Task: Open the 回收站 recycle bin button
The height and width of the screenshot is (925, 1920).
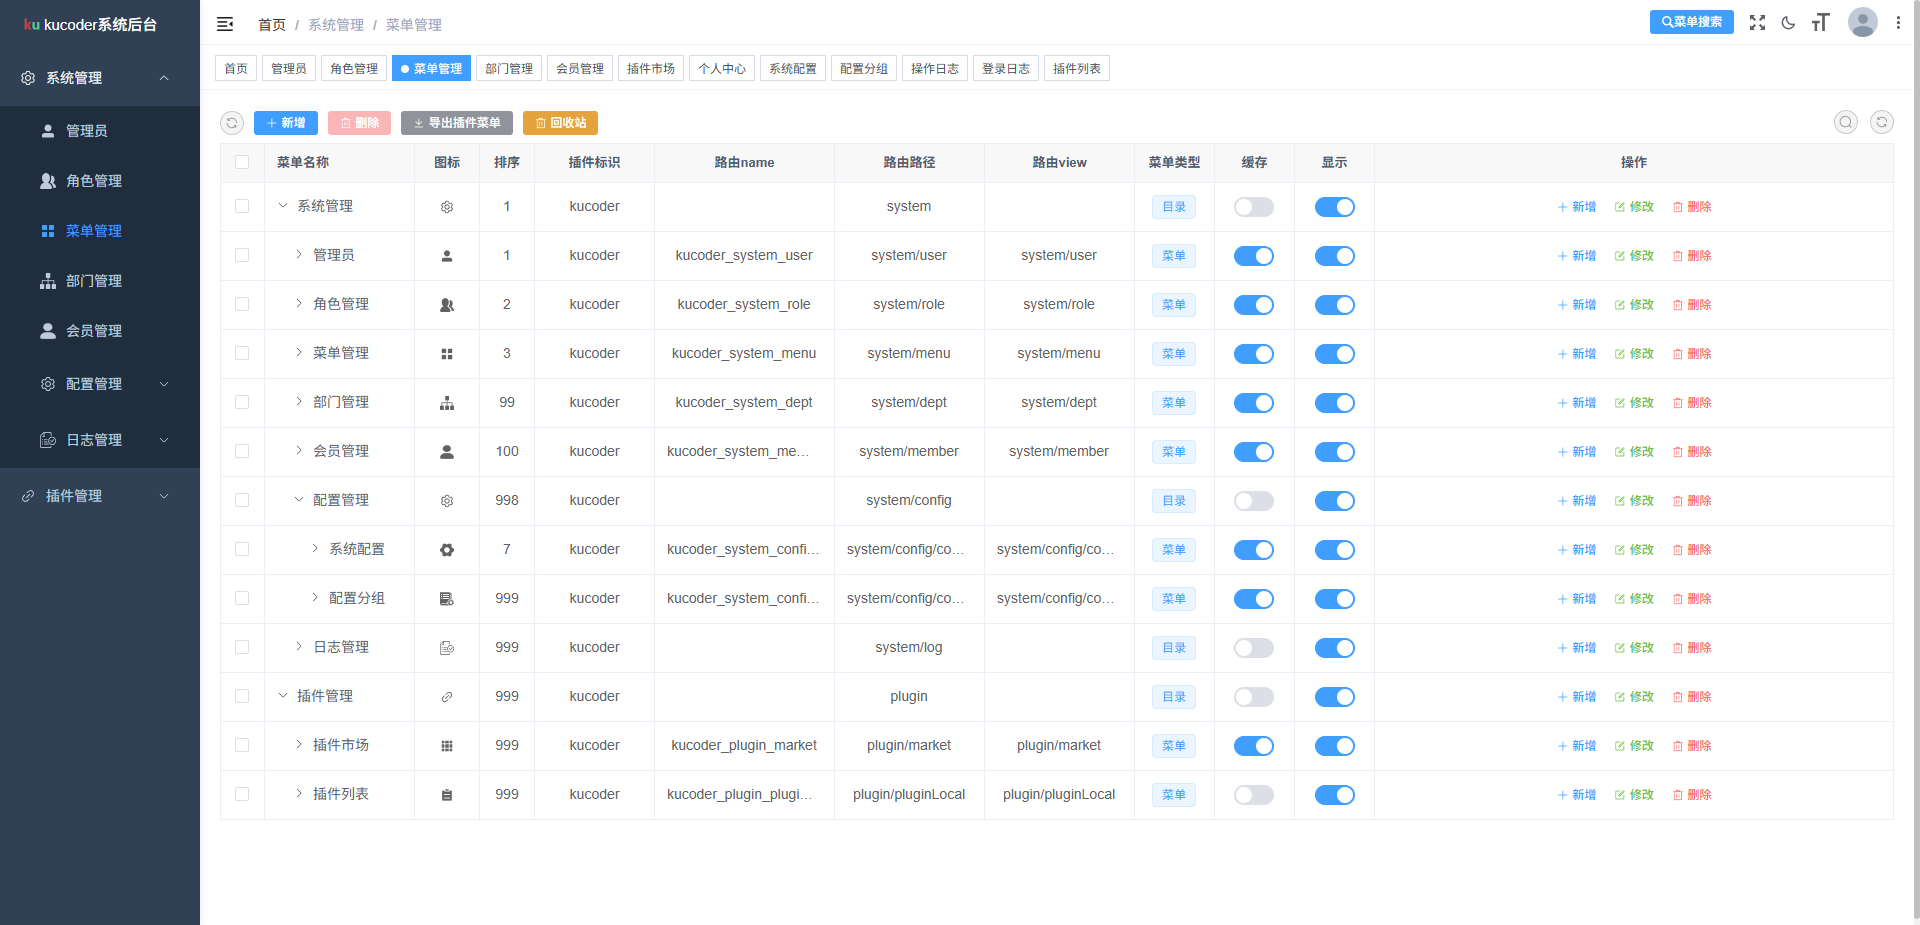Action: pyautogui.click(x=560, y=123)
